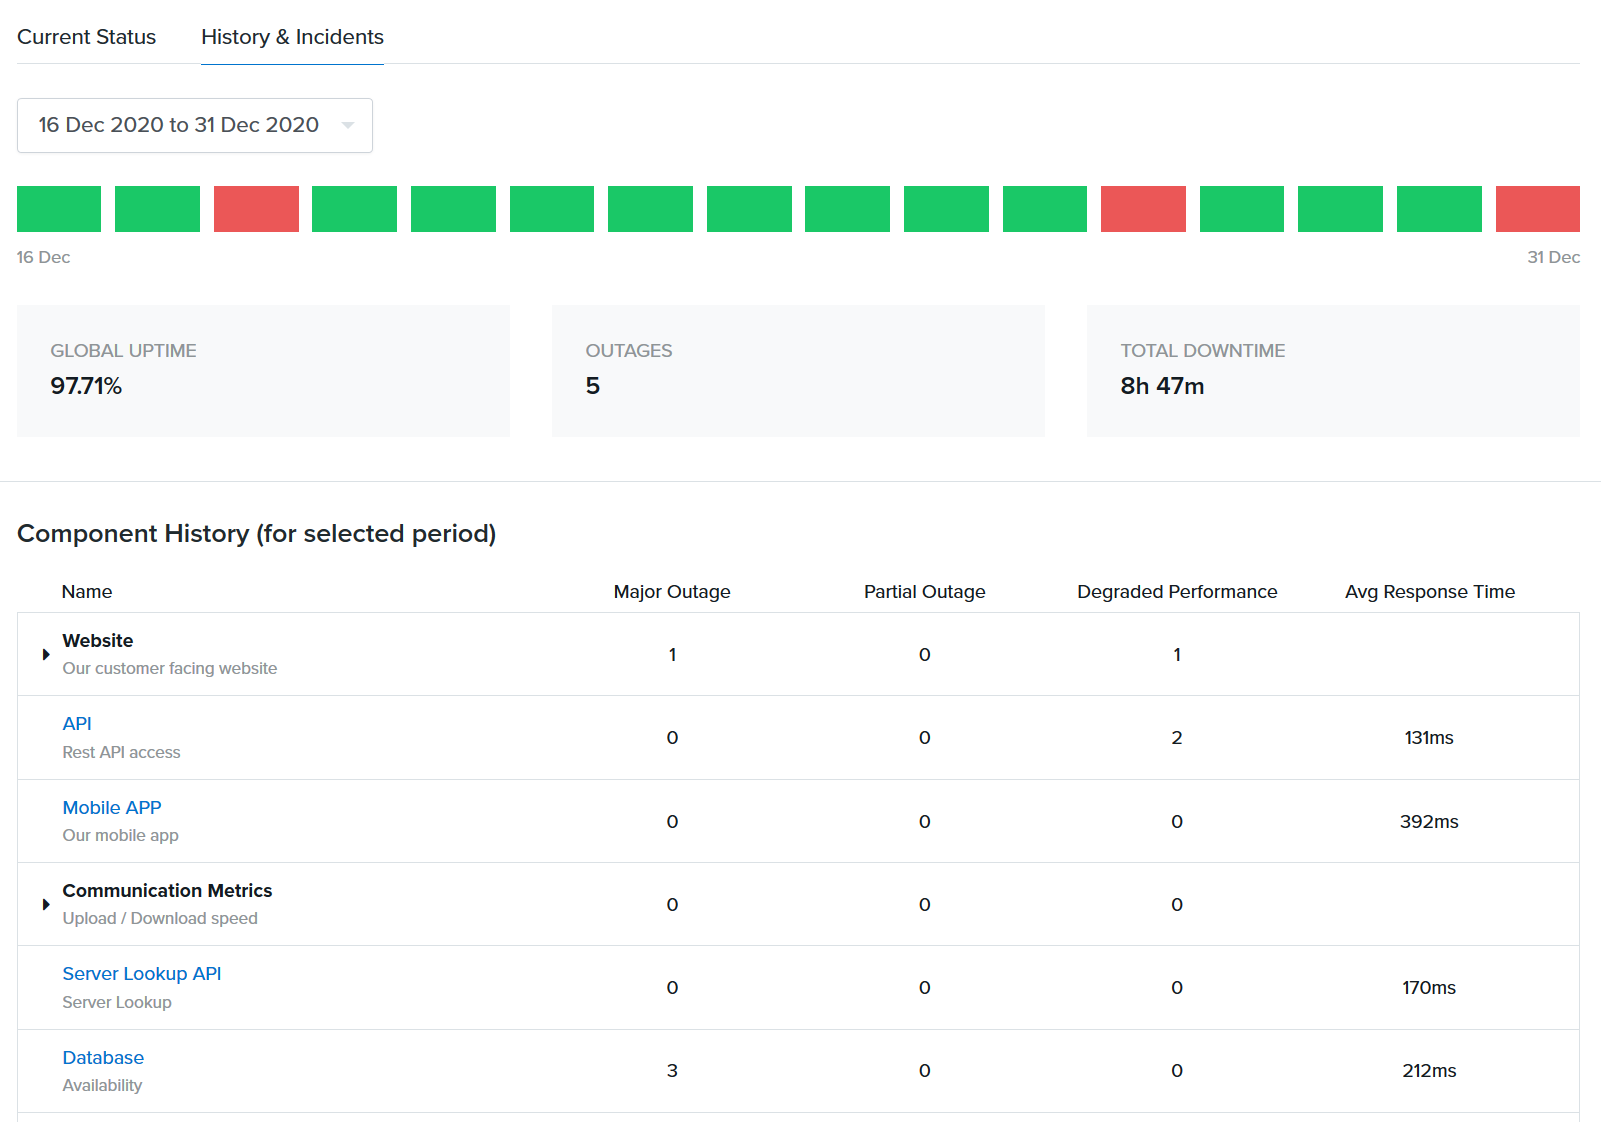
Task: Expand the Communication Metrics row
Action: click(46, 905)
